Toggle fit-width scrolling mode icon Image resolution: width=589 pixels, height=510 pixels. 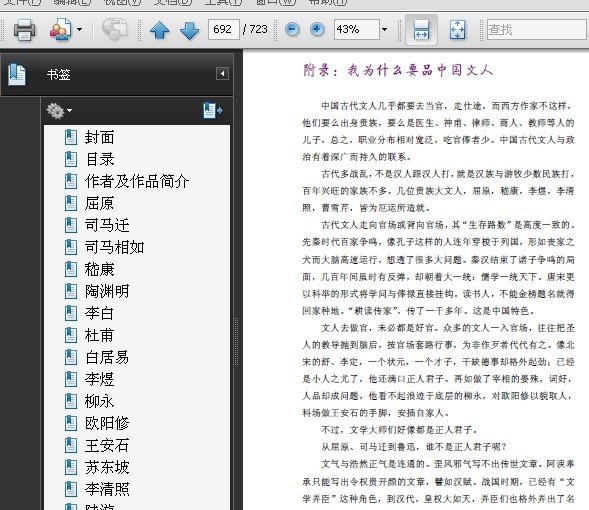421,30
